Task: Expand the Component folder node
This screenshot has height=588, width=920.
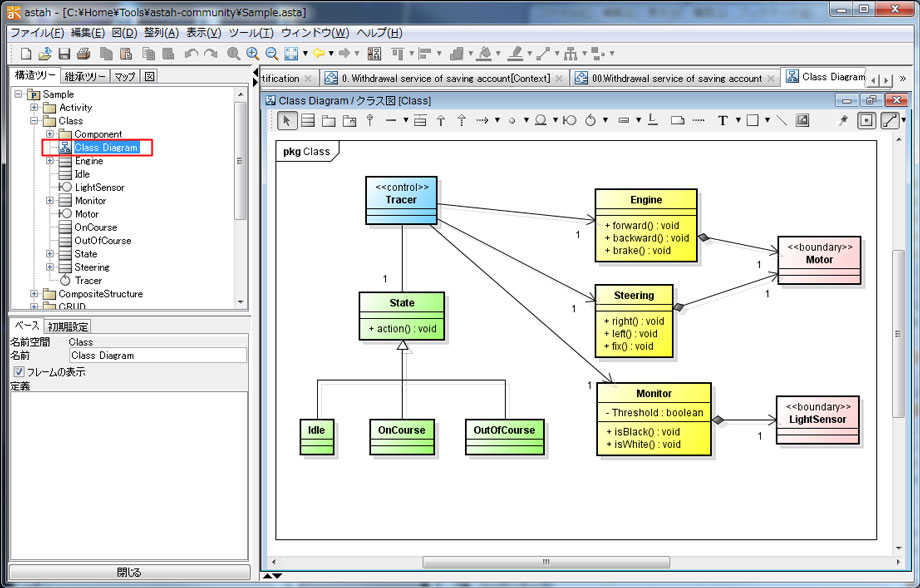Action: coord(50,134)
